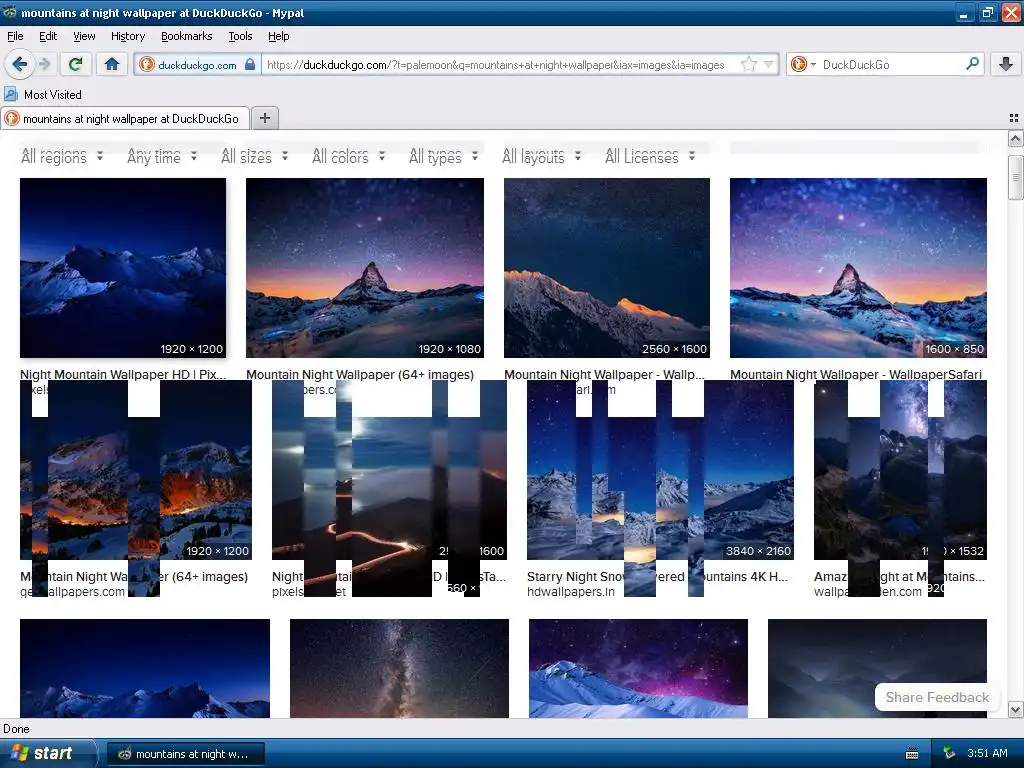The image size is (1024, 768).
Task: Expand the All colors filter
Action: 349,156
